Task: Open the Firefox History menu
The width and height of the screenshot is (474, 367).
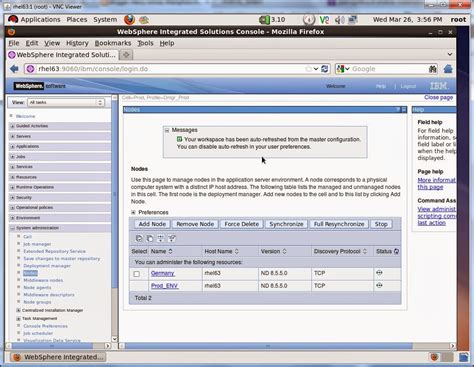Action: coord(77,43)
